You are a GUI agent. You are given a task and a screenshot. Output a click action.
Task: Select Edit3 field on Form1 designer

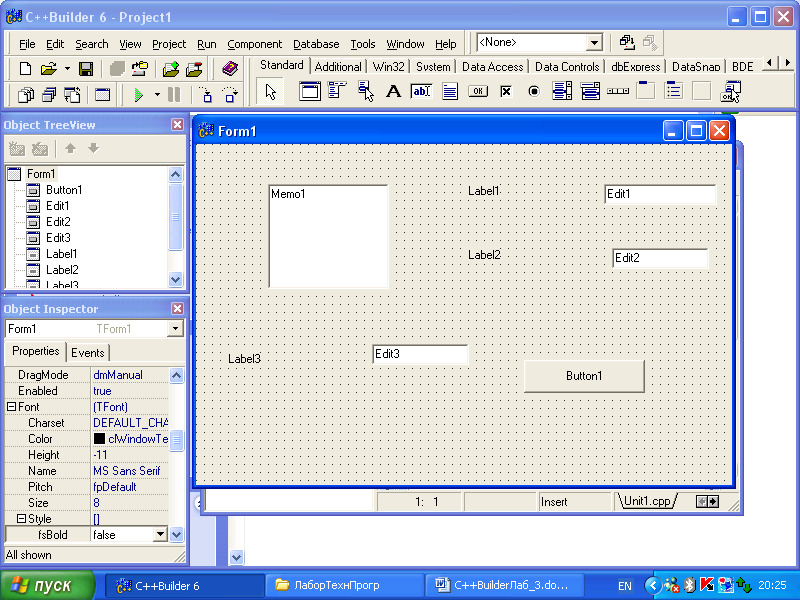[420, 354]
